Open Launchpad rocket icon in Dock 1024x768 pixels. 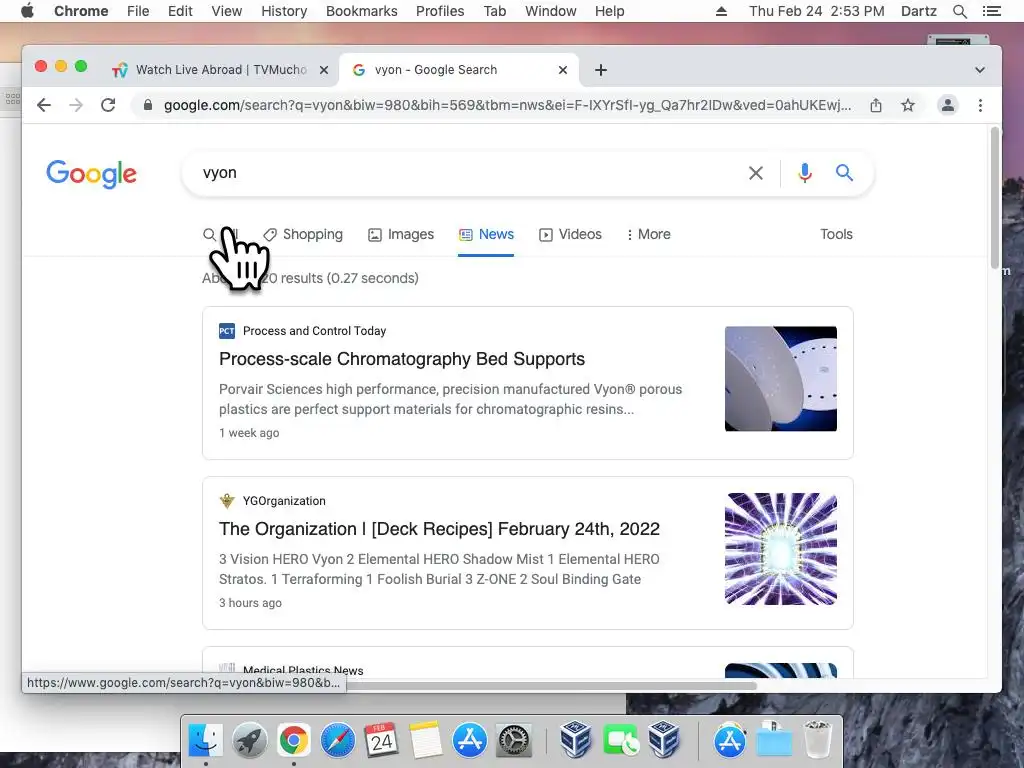point(249,741)
